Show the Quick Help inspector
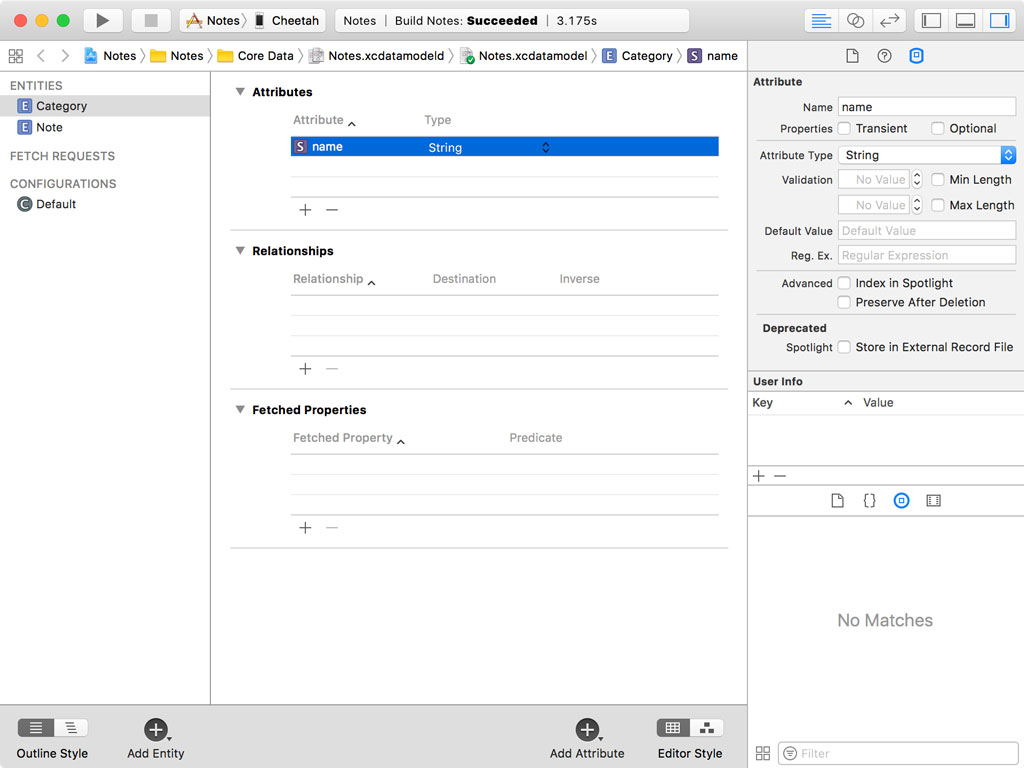1024x768 pixels. [x=884, y=56]
